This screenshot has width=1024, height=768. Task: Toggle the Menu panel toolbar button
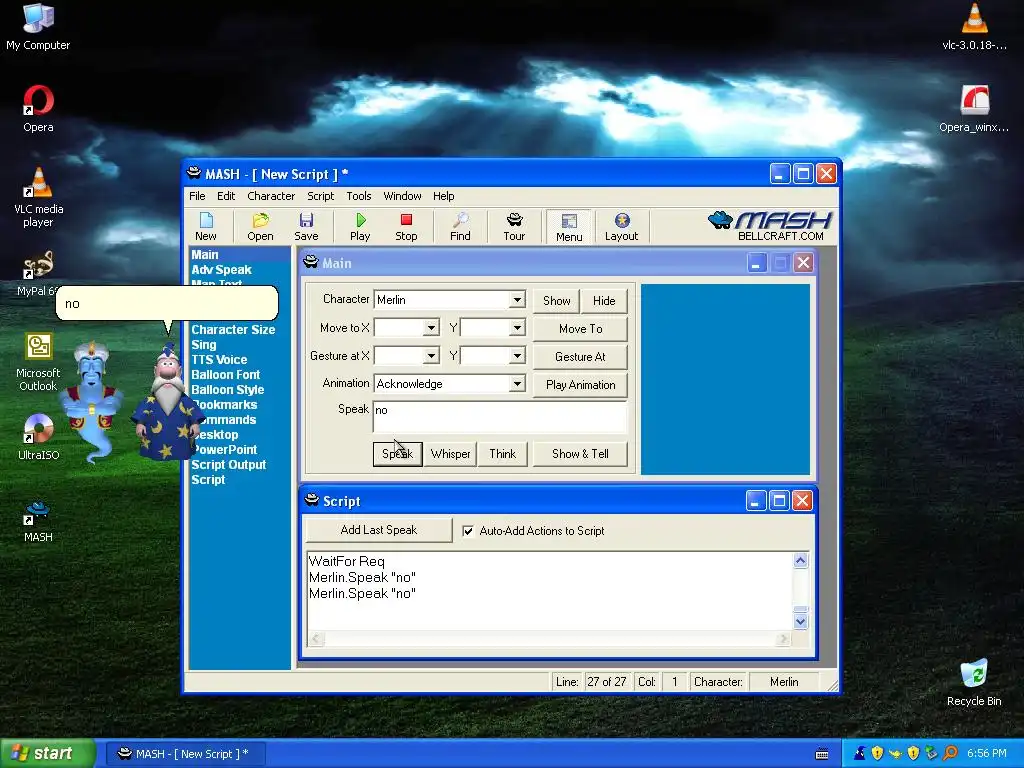pos(569,227)
